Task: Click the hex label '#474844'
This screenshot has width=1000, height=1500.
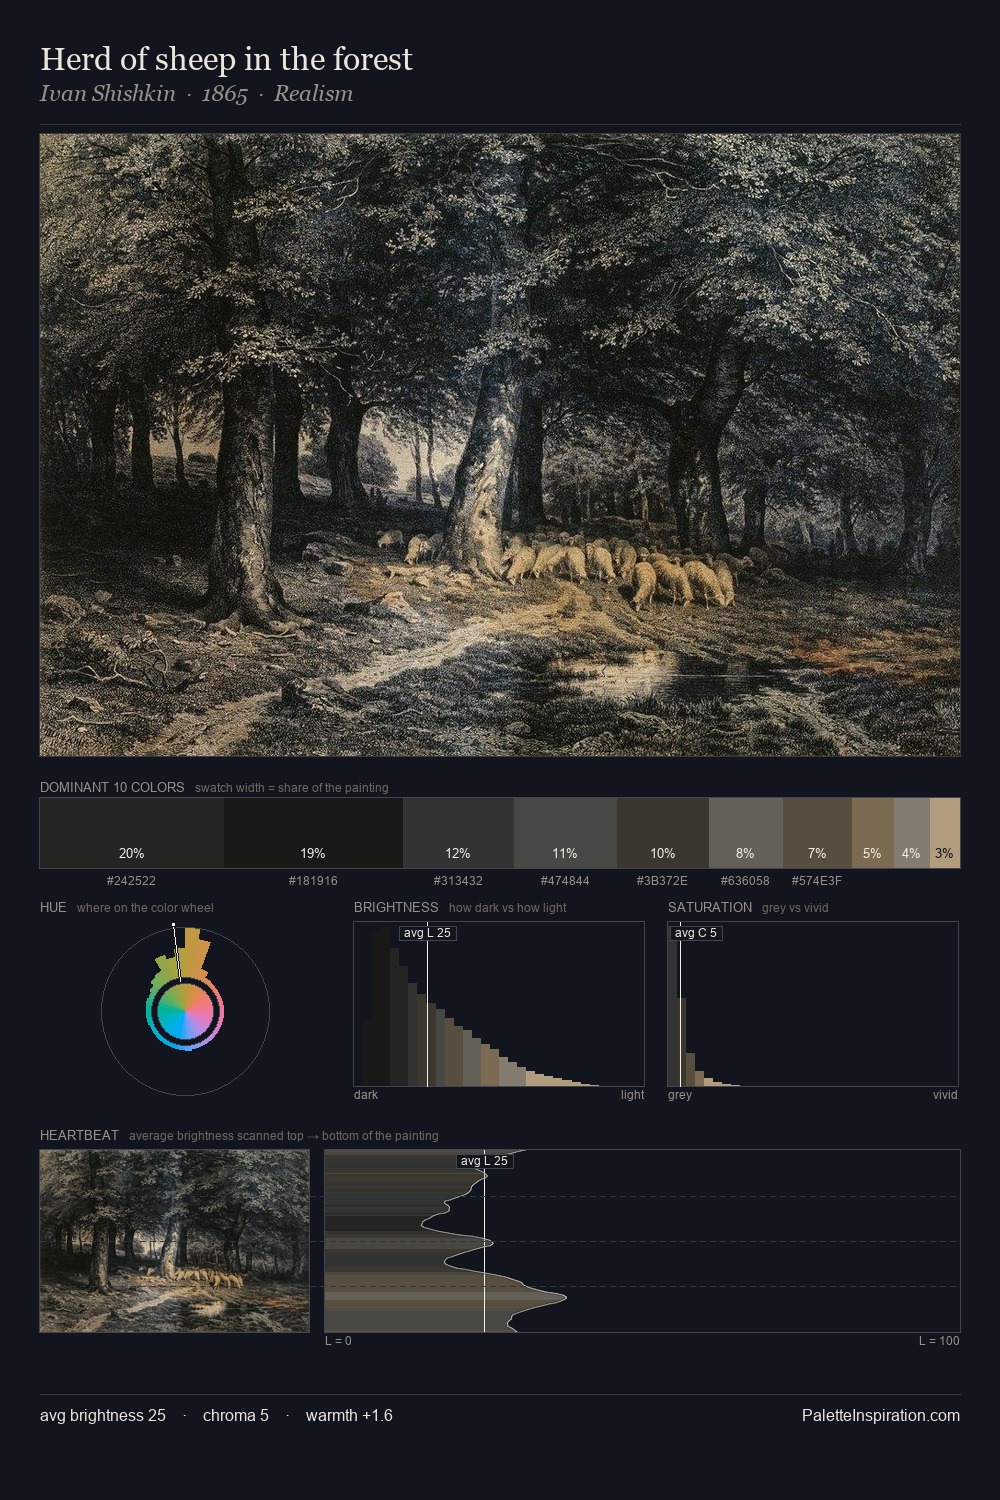Action: point(565,881)
